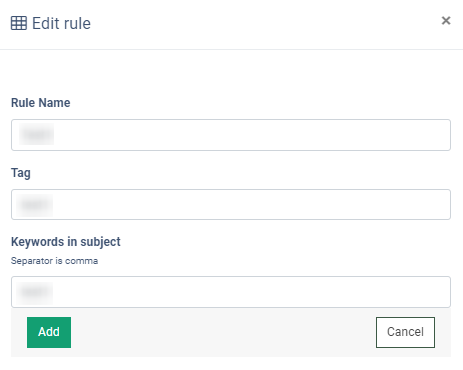Click the Tag label text
The width and height of the screenshot is (463, 370).
(21, 173)
